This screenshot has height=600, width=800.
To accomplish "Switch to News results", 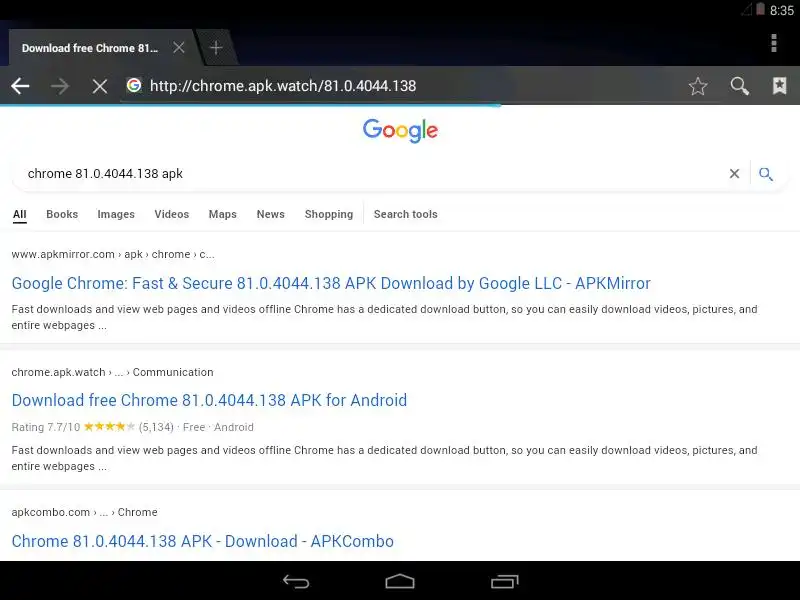I will click(x=270, y=214).
